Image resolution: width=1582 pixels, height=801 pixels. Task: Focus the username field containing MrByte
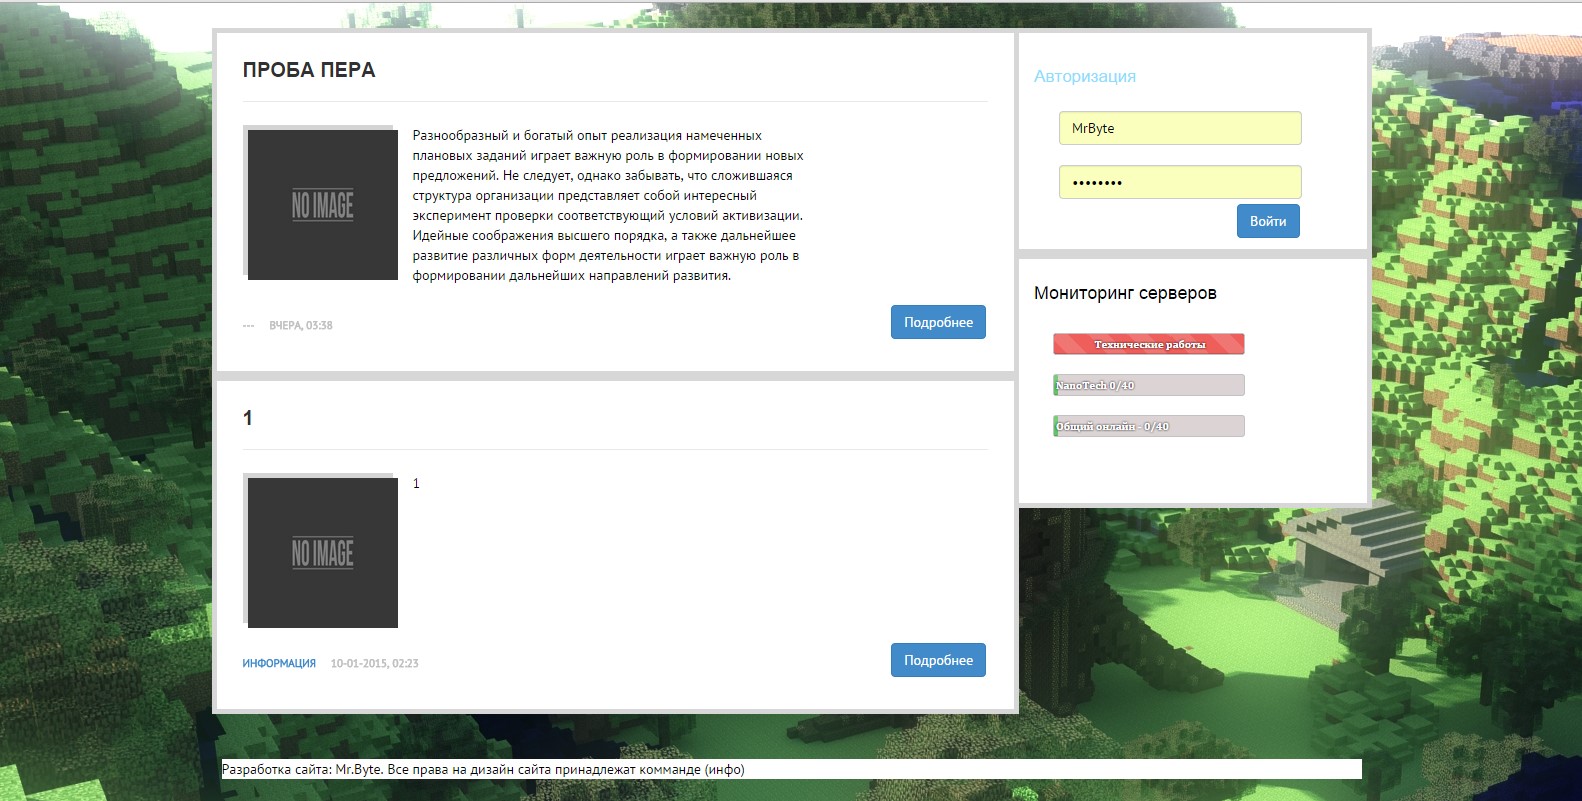[1179, 128]
